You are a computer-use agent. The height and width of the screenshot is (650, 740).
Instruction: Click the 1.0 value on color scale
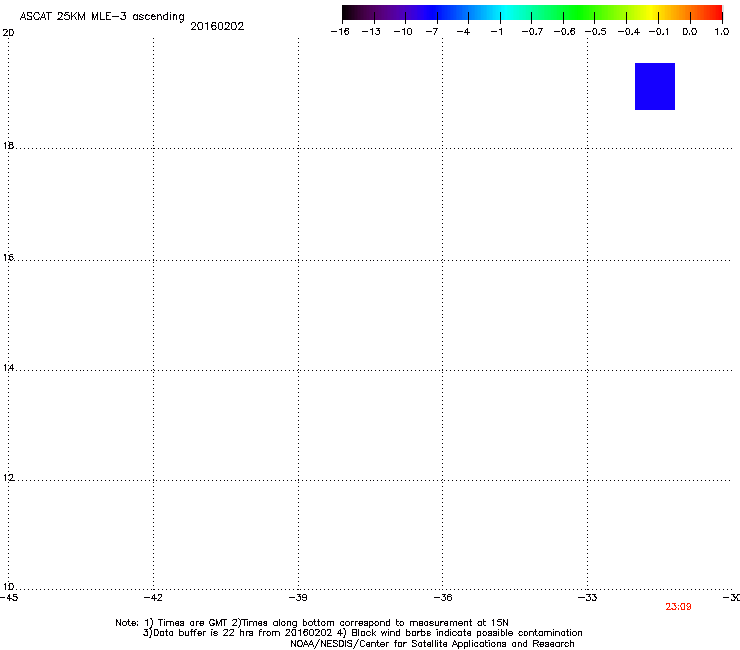point(722,32)
